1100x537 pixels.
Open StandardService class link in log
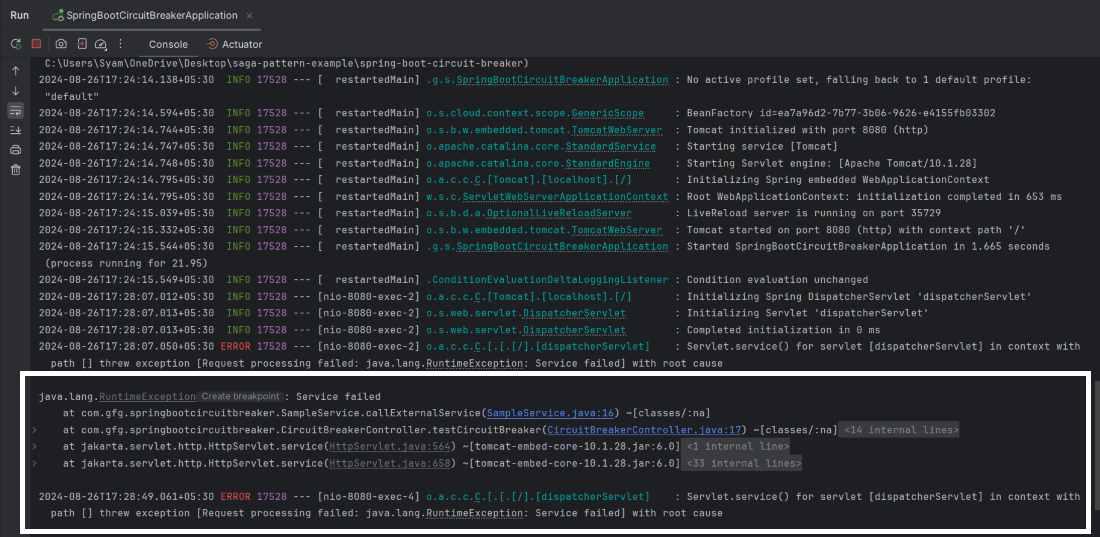610,147
